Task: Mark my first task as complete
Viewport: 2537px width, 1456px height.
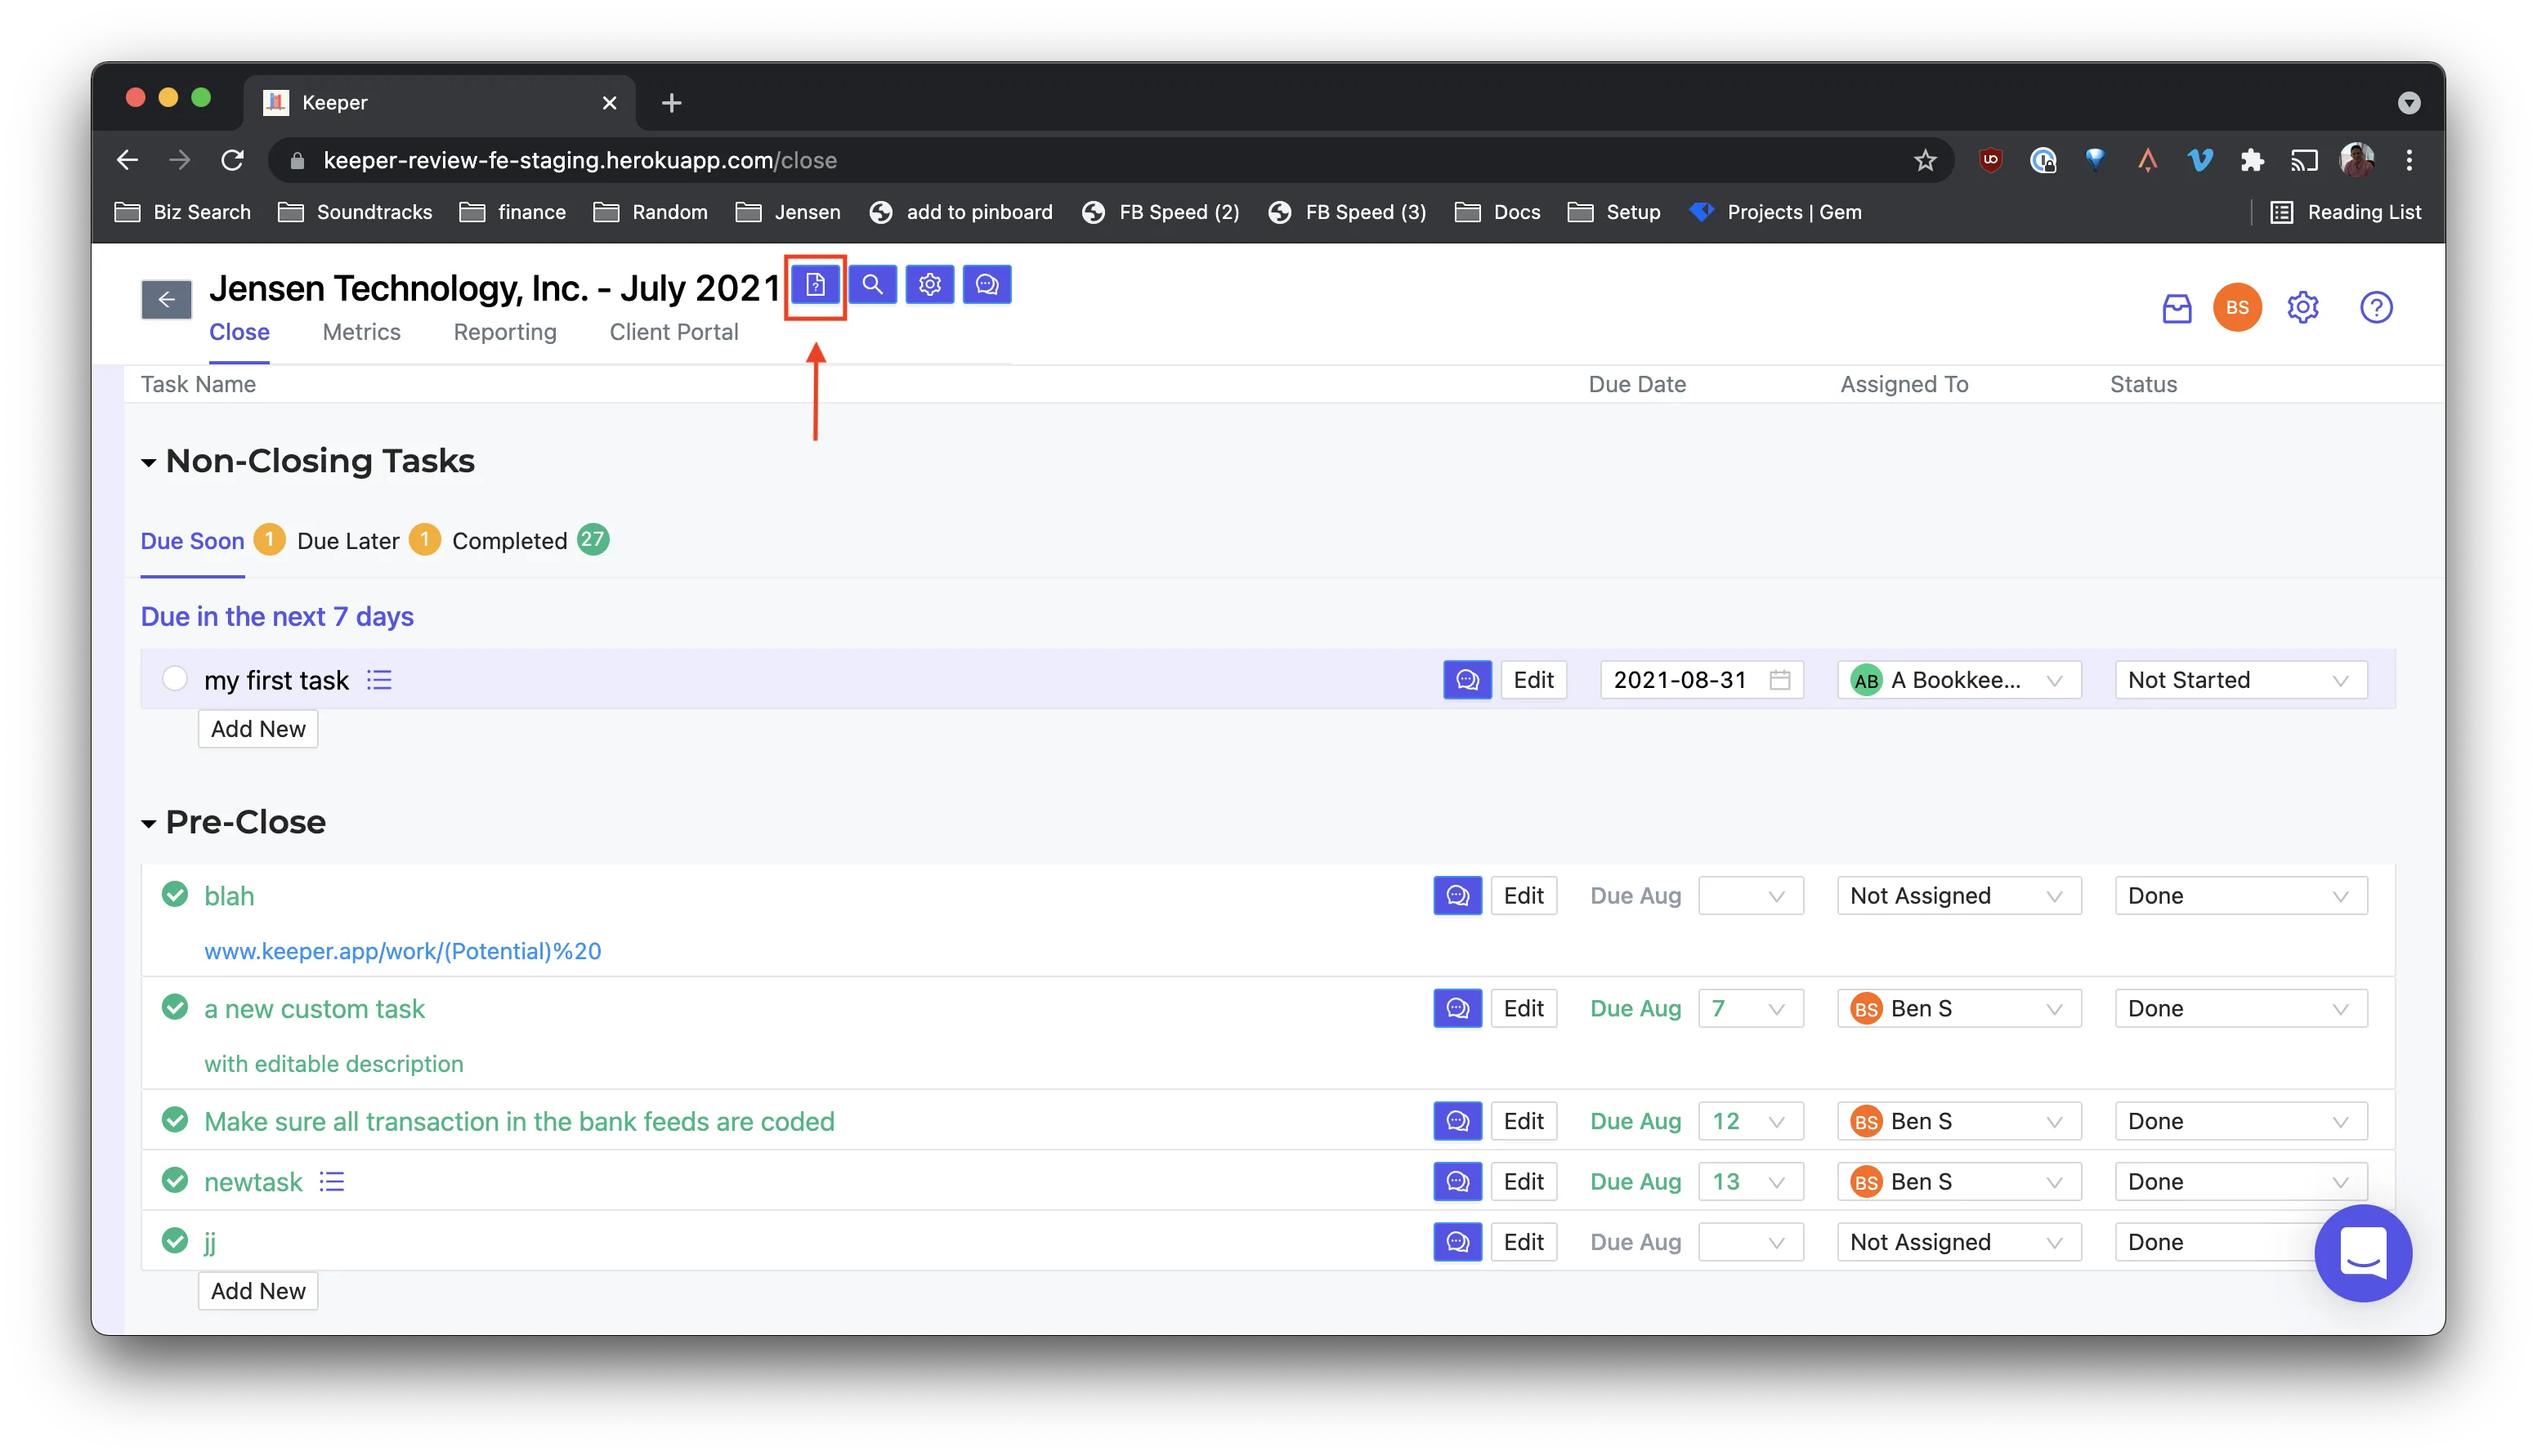Action: tap(175, 679)
